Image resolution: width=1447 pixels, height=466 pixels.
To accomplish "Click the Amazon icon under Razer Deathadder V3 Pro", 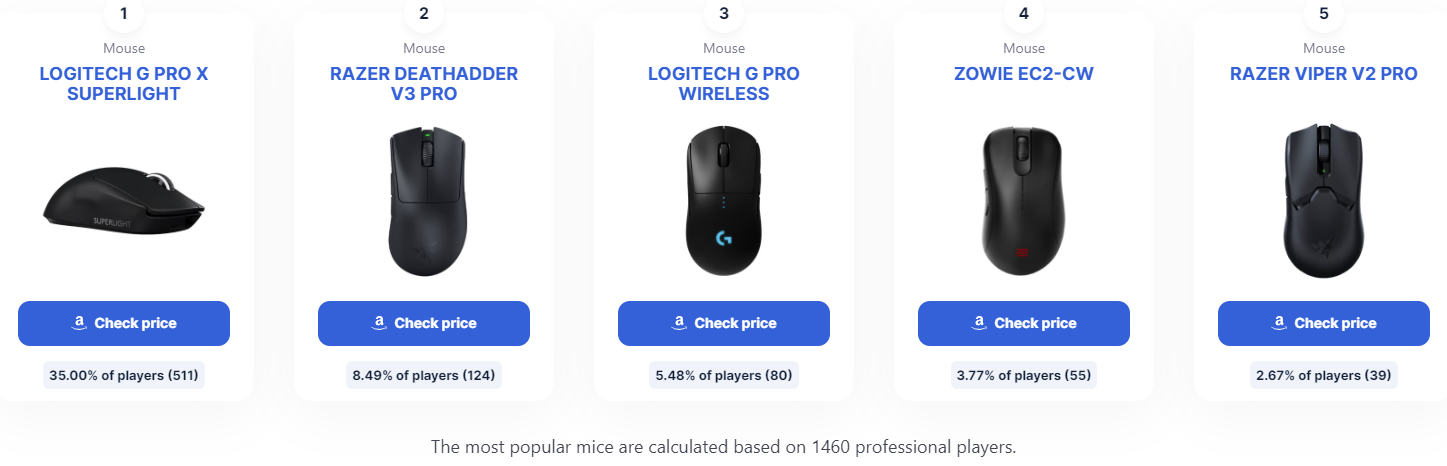I will (379, 323).
